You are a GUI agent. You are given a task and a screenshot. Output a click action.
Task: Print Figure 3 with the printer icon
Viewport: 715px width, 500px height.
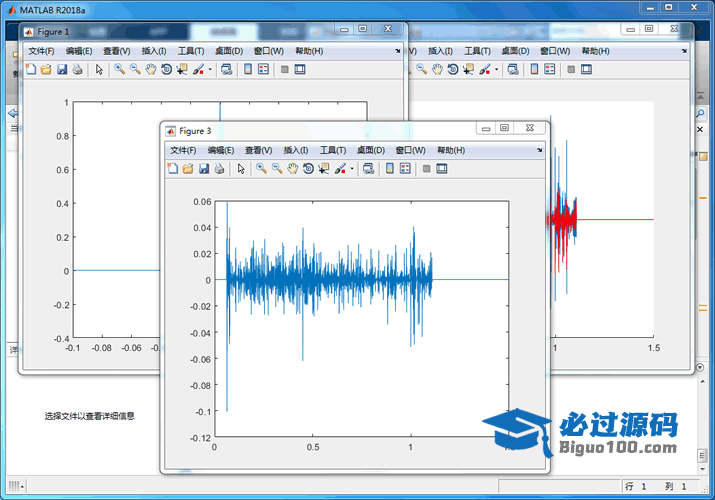218,169
